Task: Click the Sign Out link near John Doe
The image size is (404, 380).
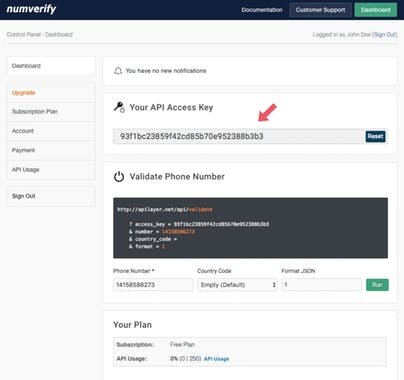Action: pyautogui.click(x=385, y=34)
